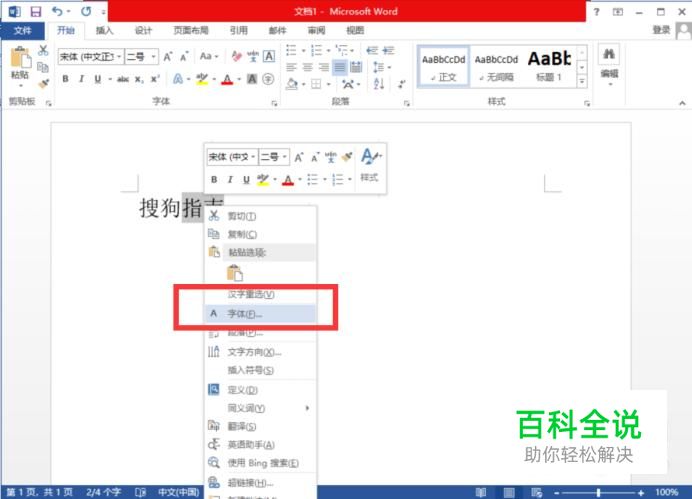Choose Font option in context menu
The width and height of the screenshot is (692, 499).
point(260,314)
